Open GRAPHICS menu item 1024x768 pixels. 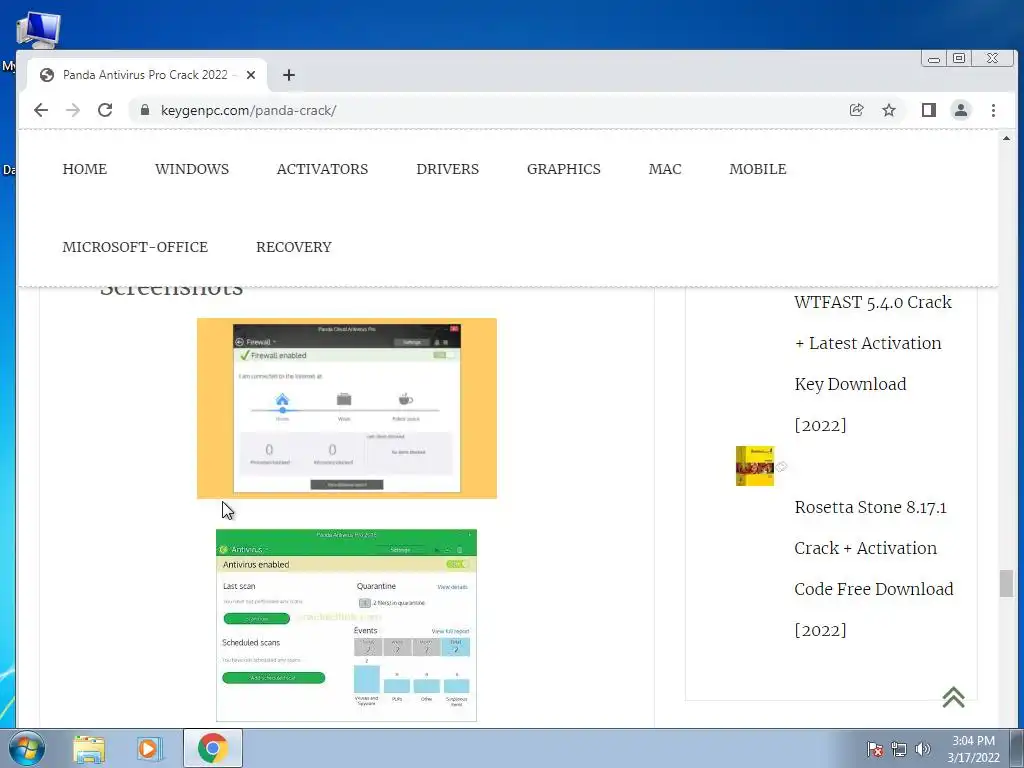(564, 169)
